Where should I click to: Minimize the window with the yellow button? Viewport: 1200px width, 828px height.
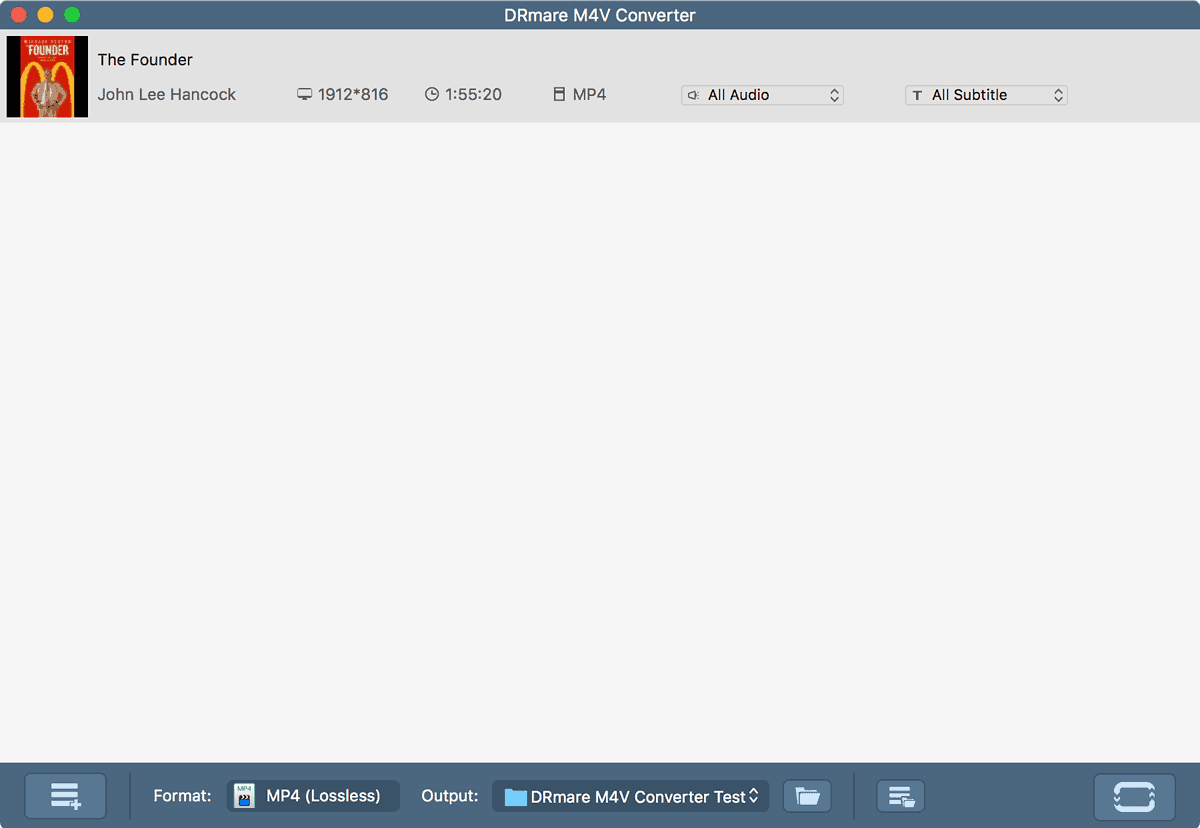pyautogui.click(x=45, y=15)
